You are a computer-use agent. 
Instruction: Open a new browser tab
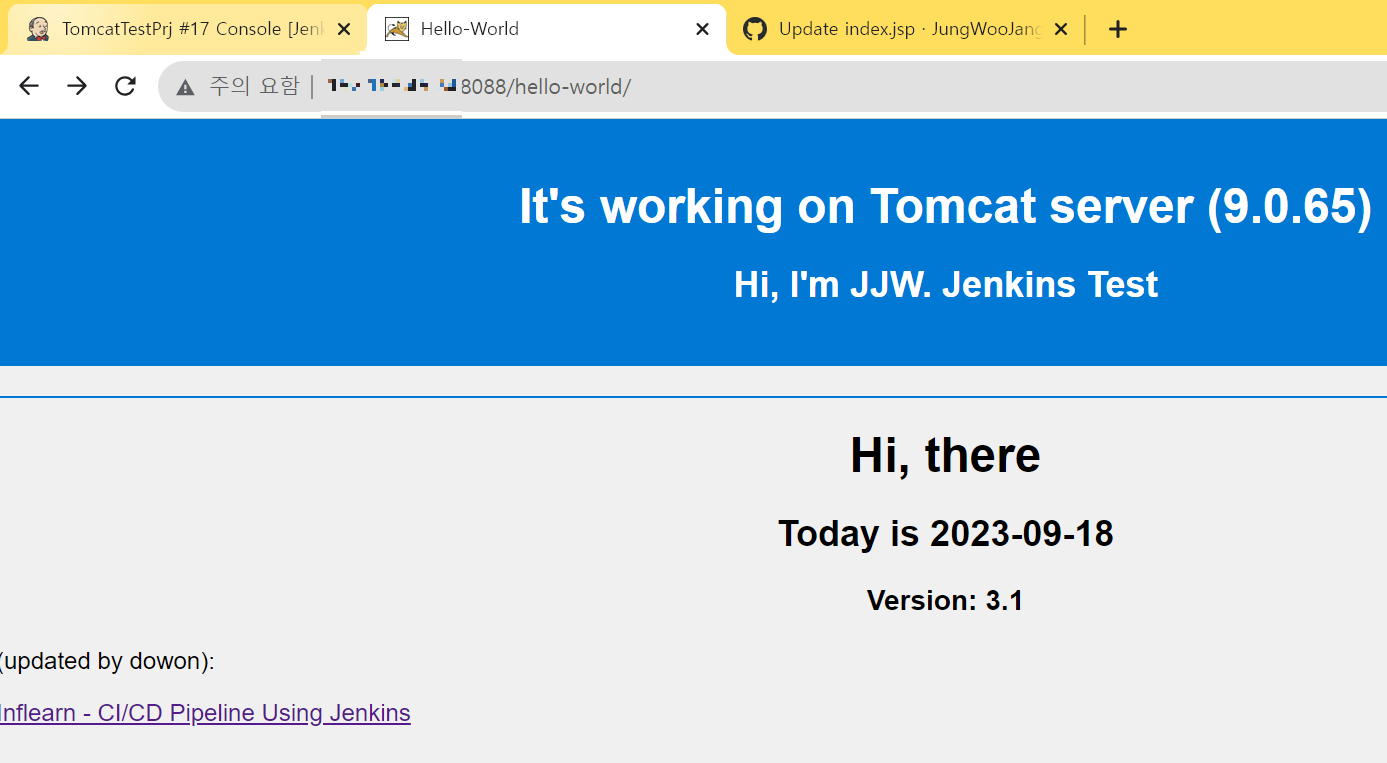point(1118,29)
